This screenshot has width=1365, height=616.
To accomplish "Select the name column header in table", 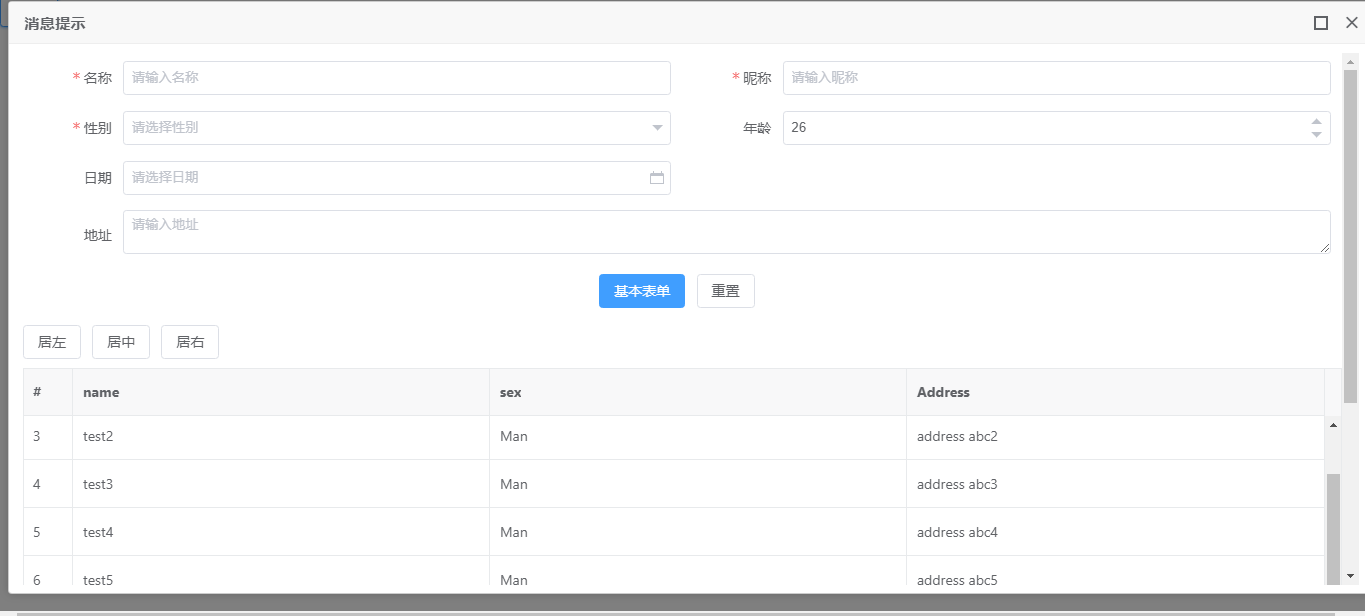I will [x=100, y=392].
